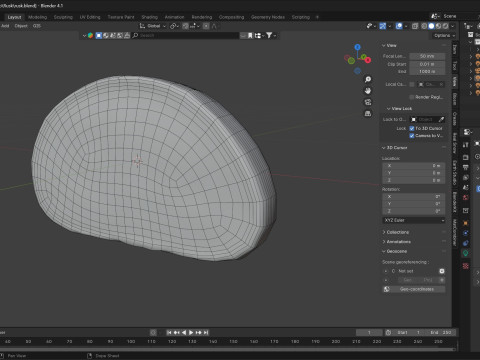Toggle proportional editing button
Screen dimensions: 480x360
point(206,26)
